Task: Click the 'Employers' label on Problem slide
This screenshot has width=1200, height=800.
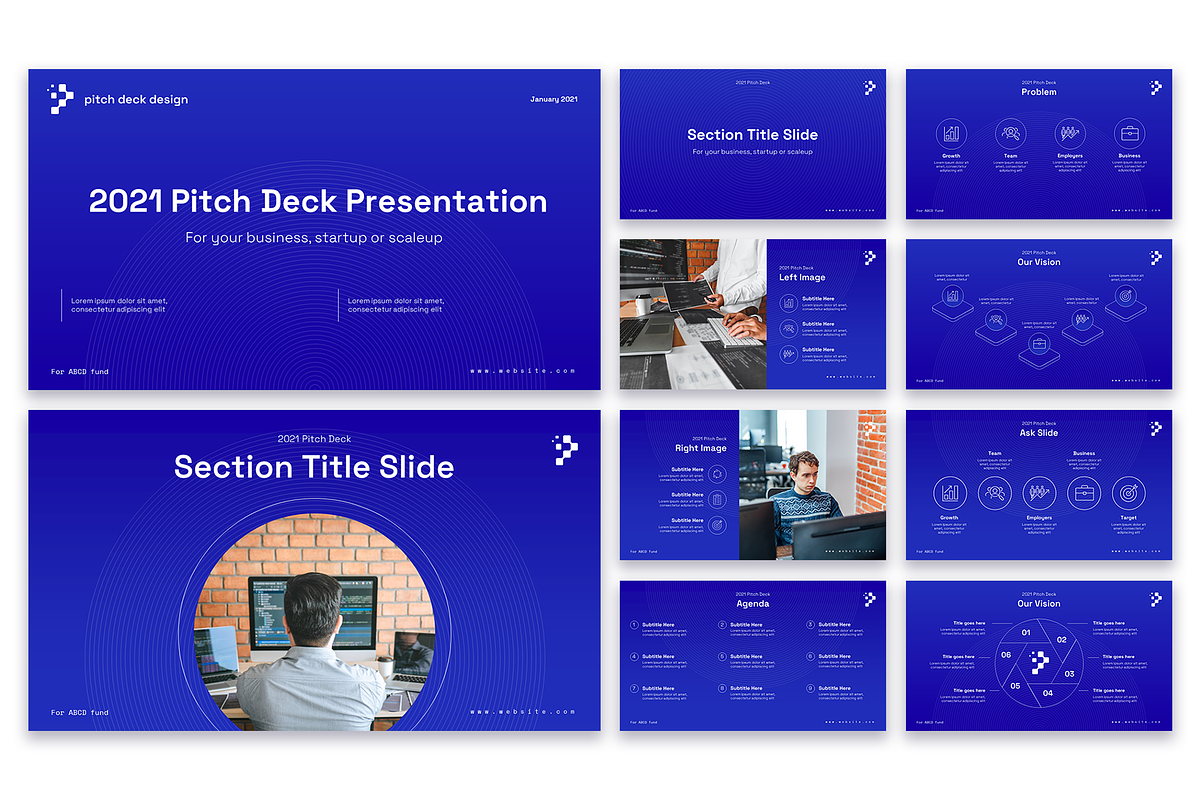Action: pyautogui.click(x=1070, y=156)
